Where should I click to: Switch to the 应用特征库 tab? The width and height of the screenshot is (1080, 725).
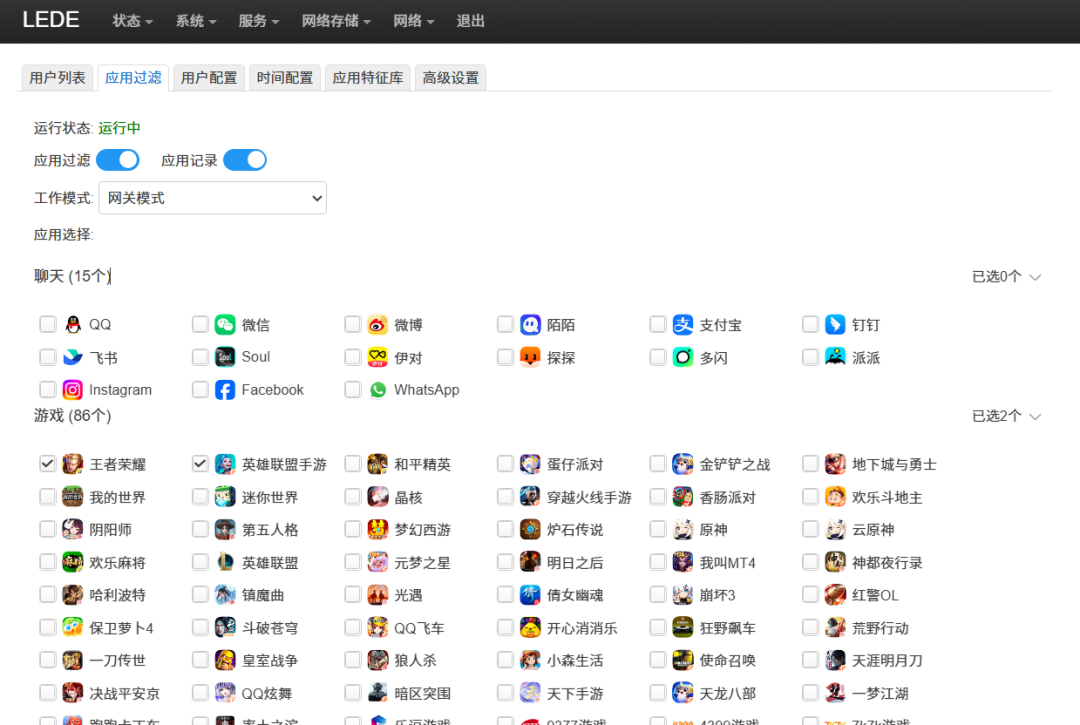pos(367,77)
